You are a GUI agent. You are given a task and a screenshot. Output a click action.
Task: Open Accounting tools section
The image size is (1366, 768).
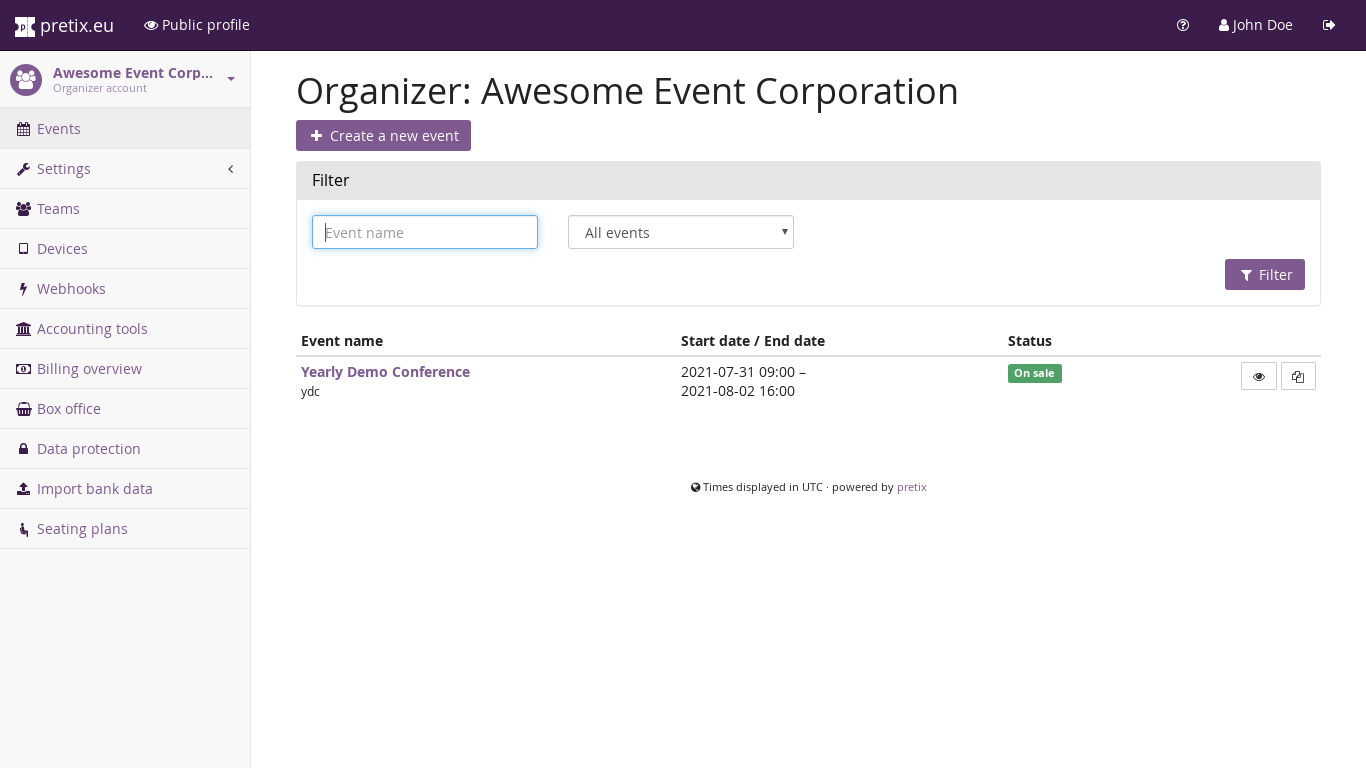pyautogui.click(x=92, y=329)
